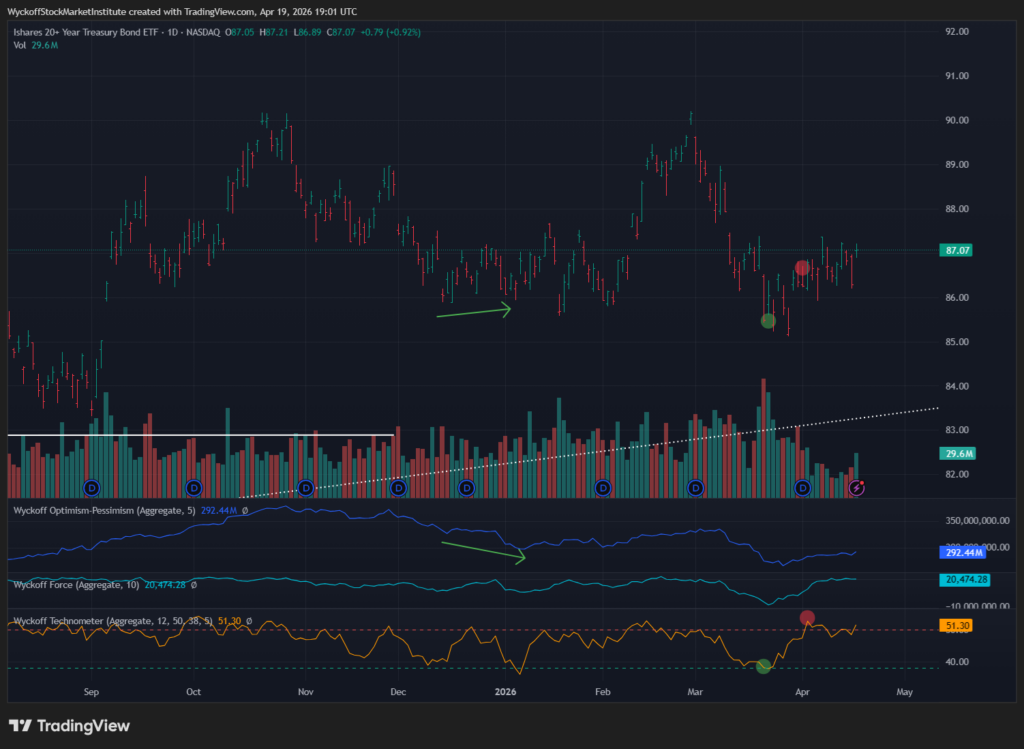The height and width of the screenshot is (749, 1024).
Task: Click the dividend D marker above Sep
Action: coord(92,487)
